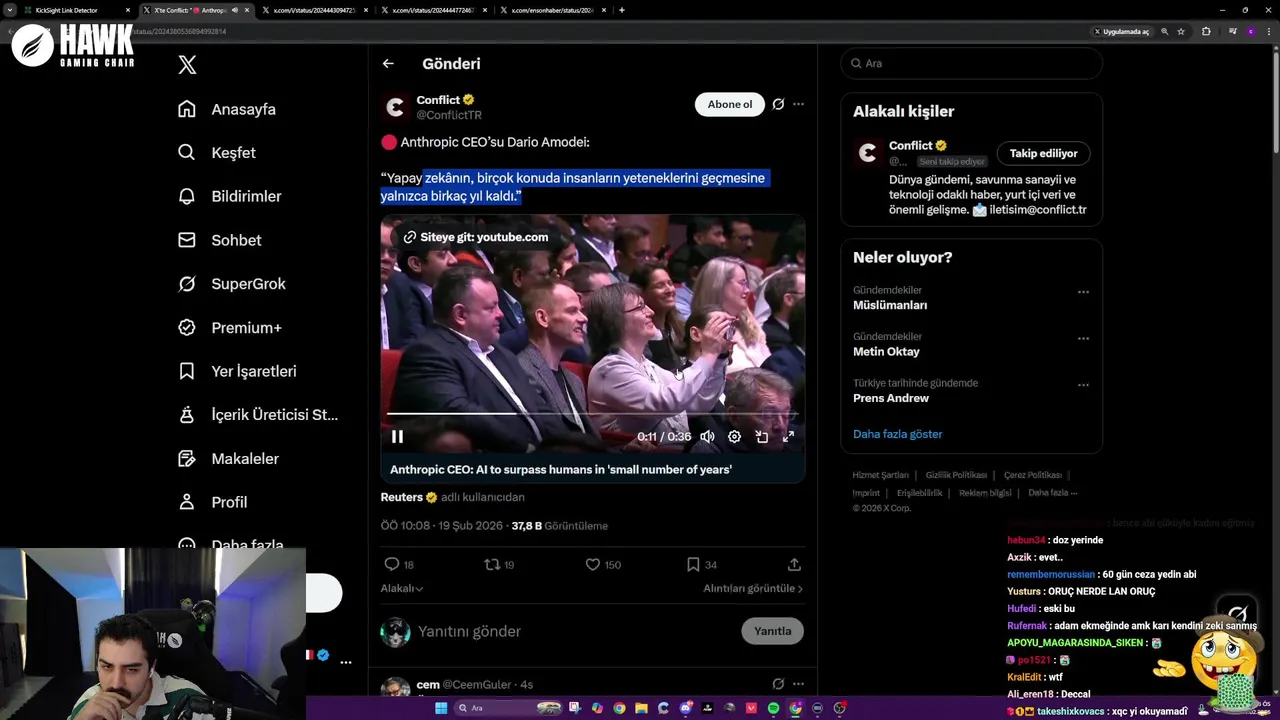Image resolution: width=1280 pixels, height=720 pixels.
Task: Click the video progress bar
Action: (592, 413)
